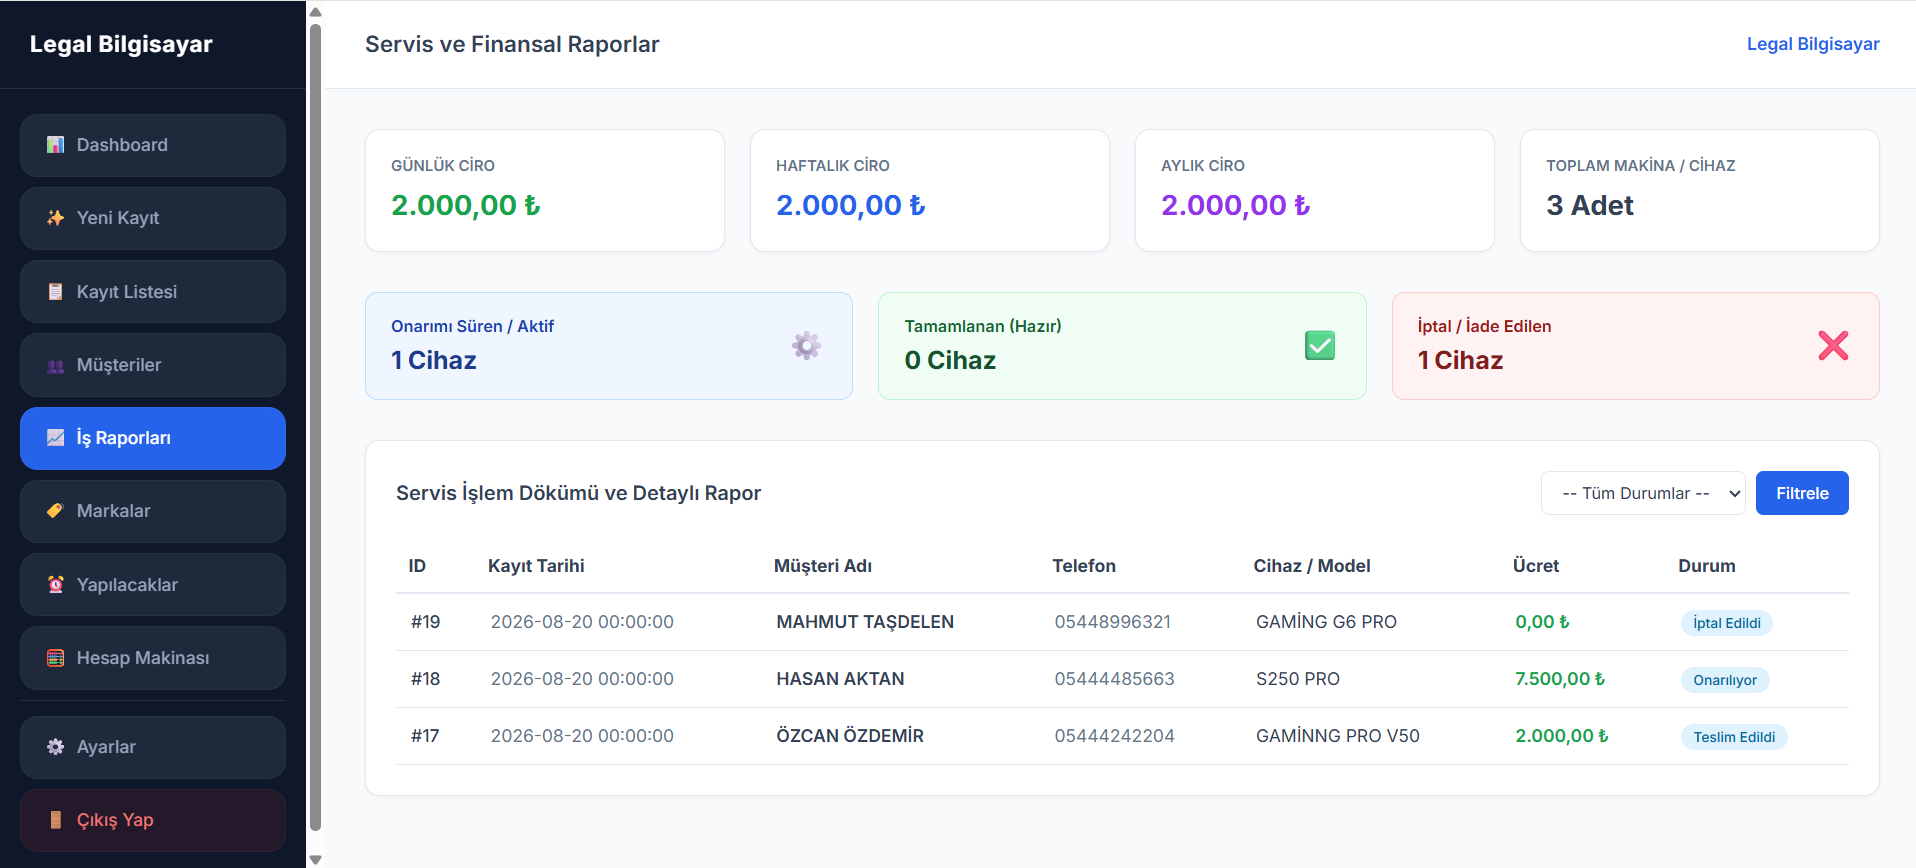
Task: Click the sidebar scroll down arrow
Action: 315,859
